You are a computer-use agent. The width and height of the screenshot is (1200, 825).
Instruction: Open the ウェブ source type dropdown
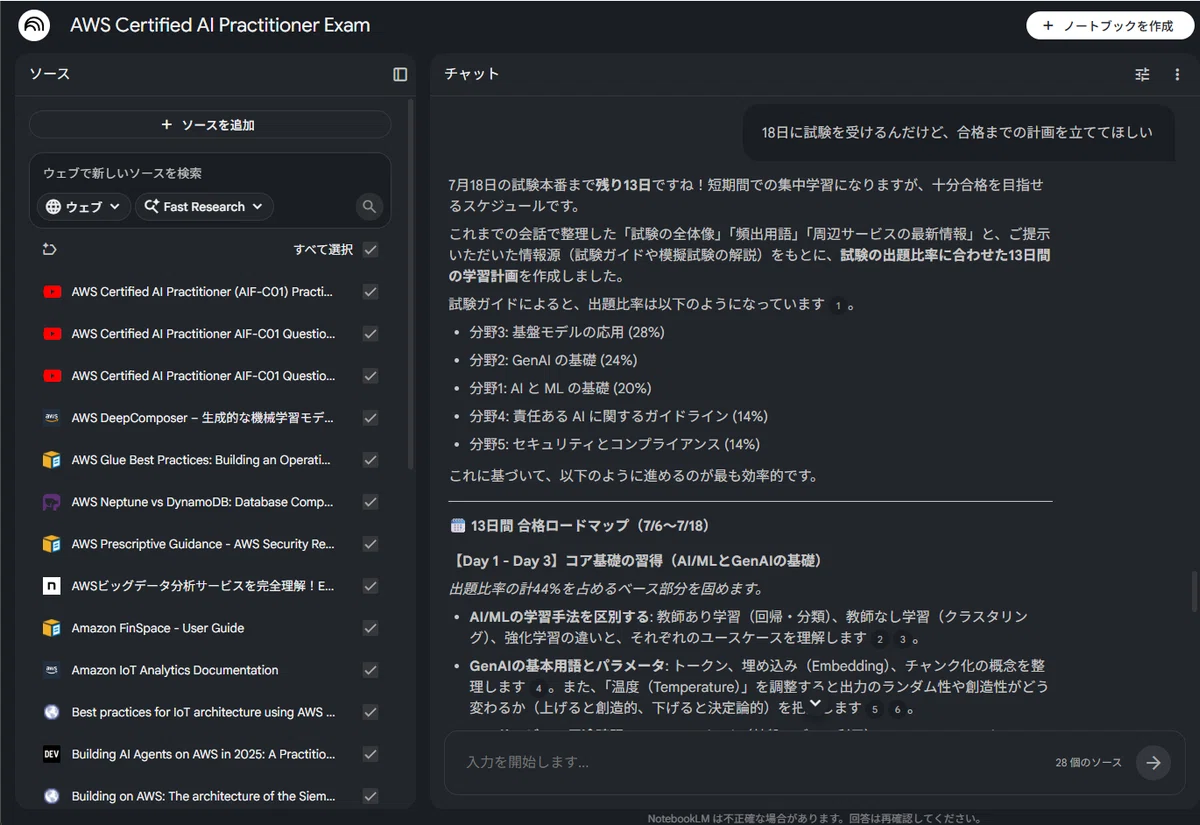tap(84, 207)
